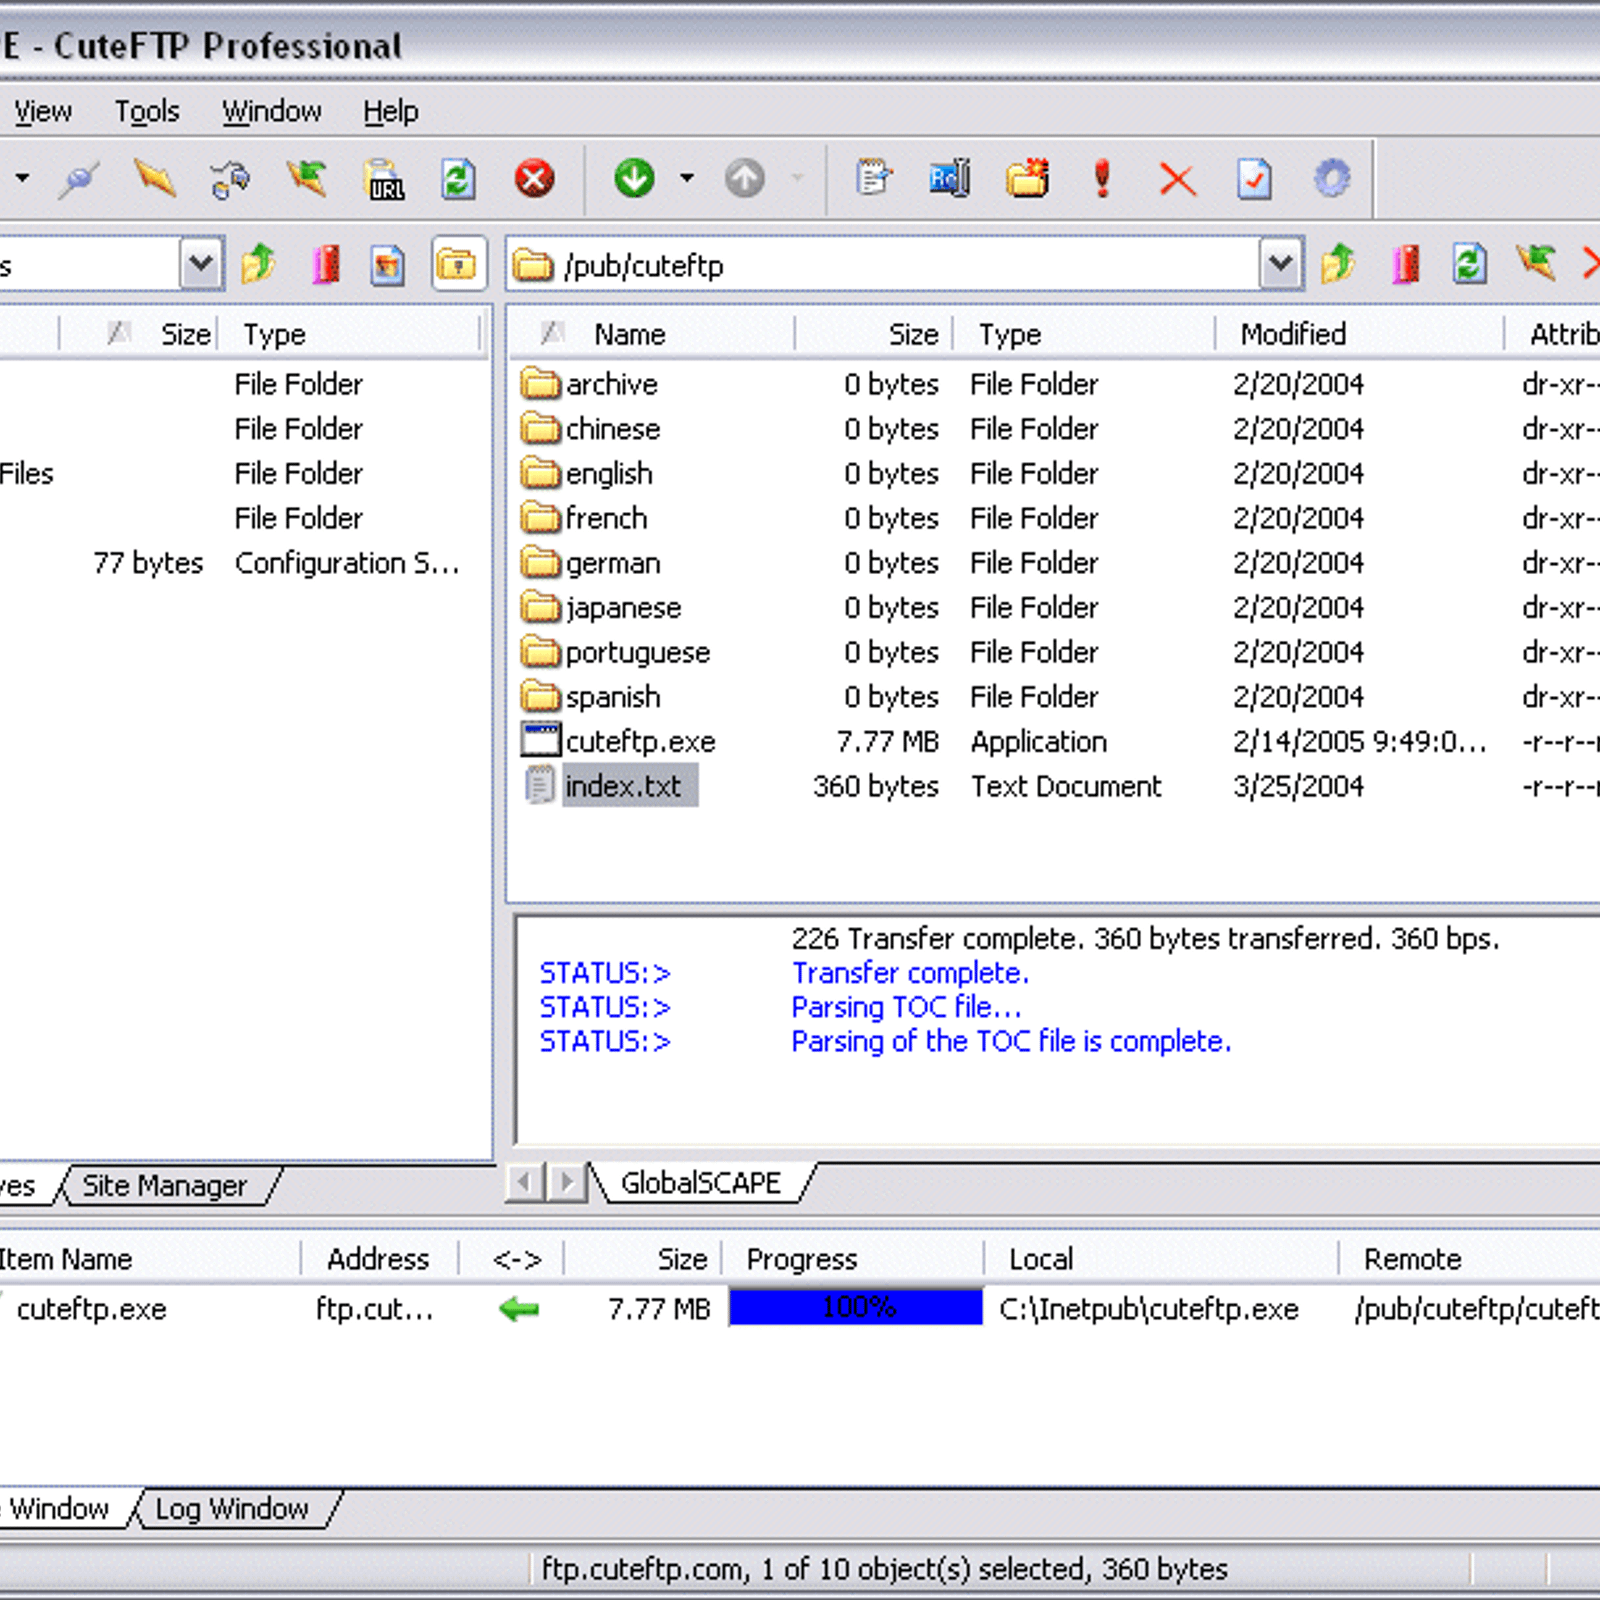Open the dropdown arrow next to Download

coord(687,179)
